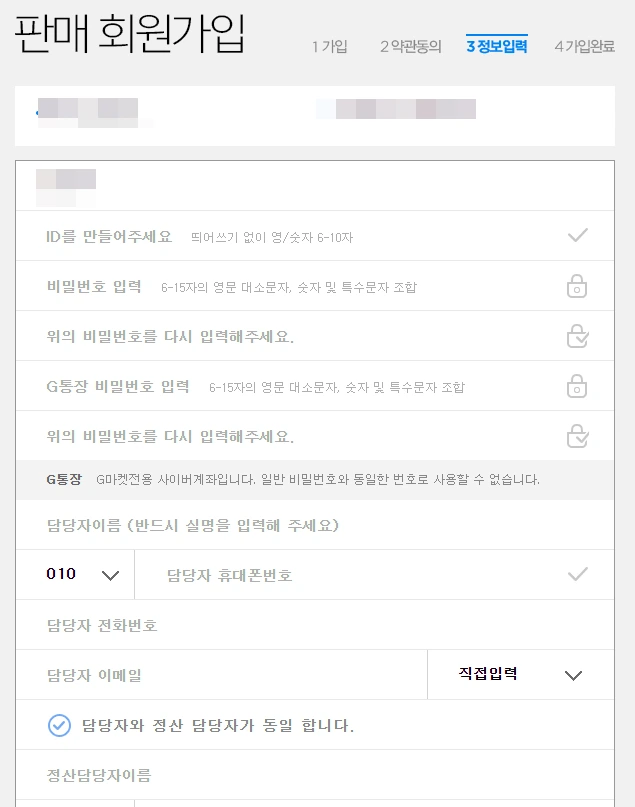Focus the 비밀번호 입력 field
Viewport: 635px width, 807px height.
[315, 286]
